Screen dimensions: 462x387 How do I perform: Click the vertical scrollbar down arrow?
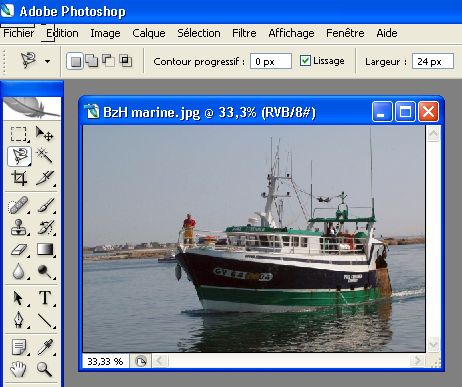pos(433,344)
